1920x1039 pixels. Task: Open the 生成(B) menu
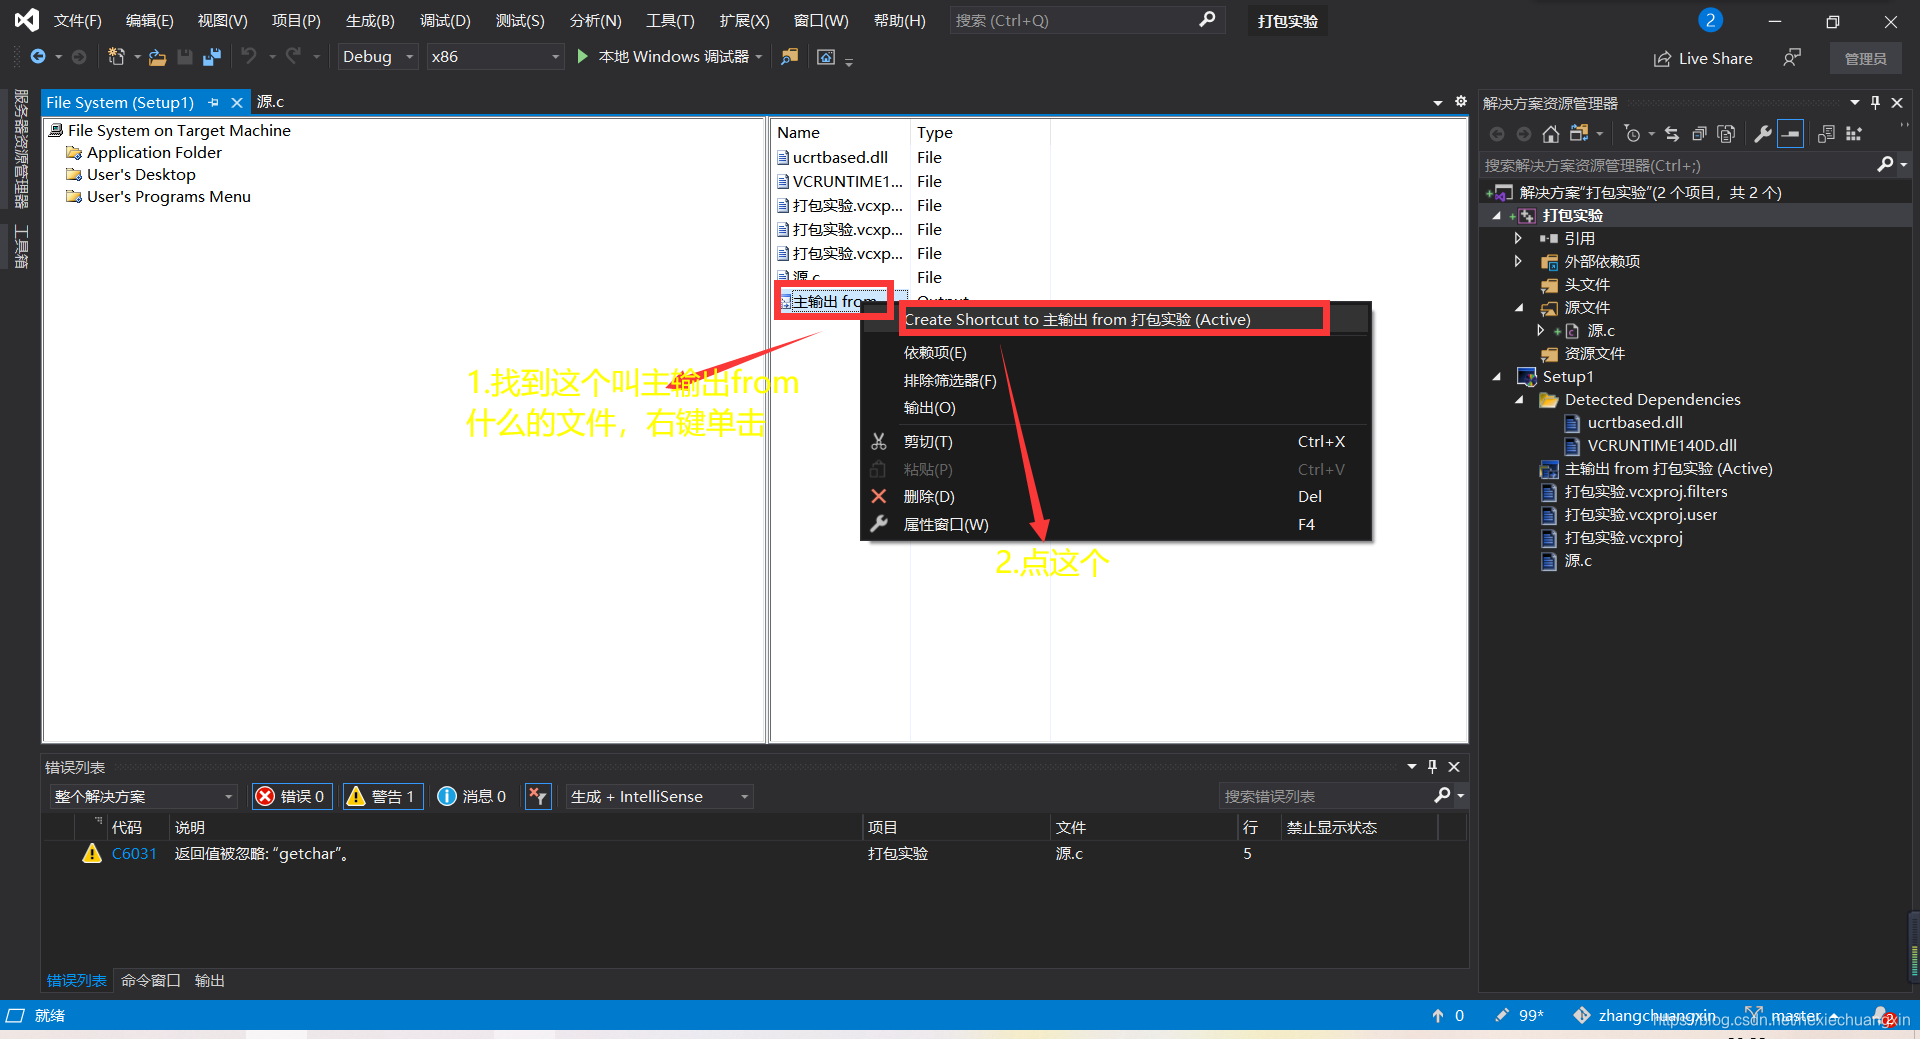[x=370, y=21]
